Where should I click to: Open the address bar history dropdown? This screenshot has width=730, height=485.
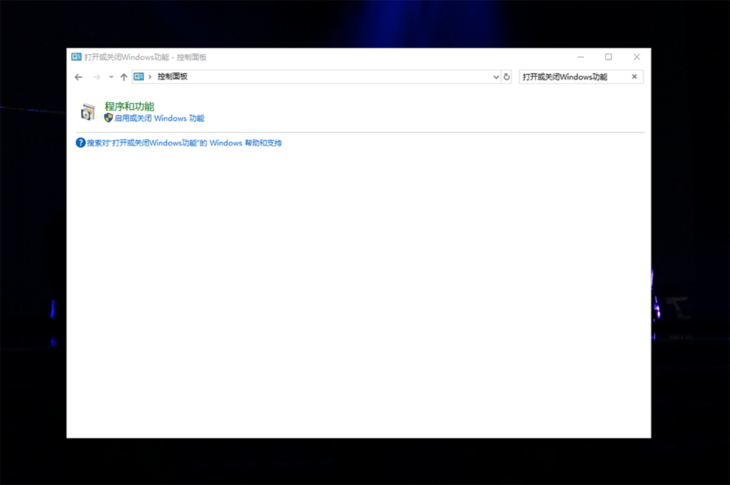point(496,77)
